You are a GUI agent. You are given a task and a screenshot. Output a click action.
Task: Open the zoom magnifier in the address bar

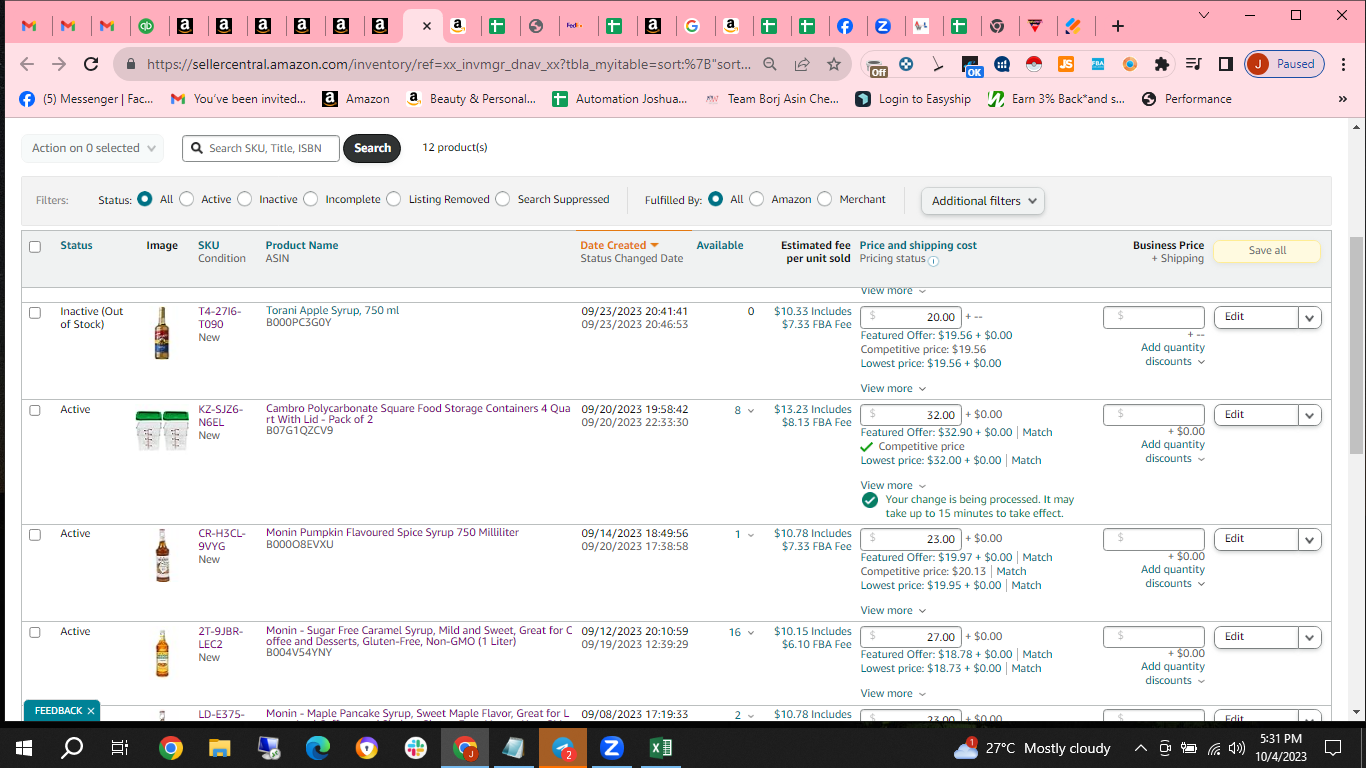tap(770, 64)
